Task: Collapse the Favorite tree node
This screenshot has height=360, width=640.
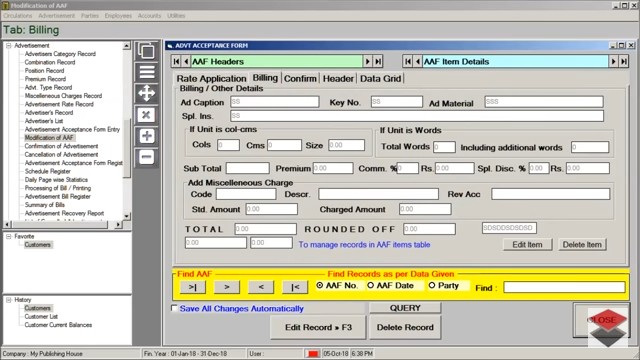Action: click(x=9, y=236)
